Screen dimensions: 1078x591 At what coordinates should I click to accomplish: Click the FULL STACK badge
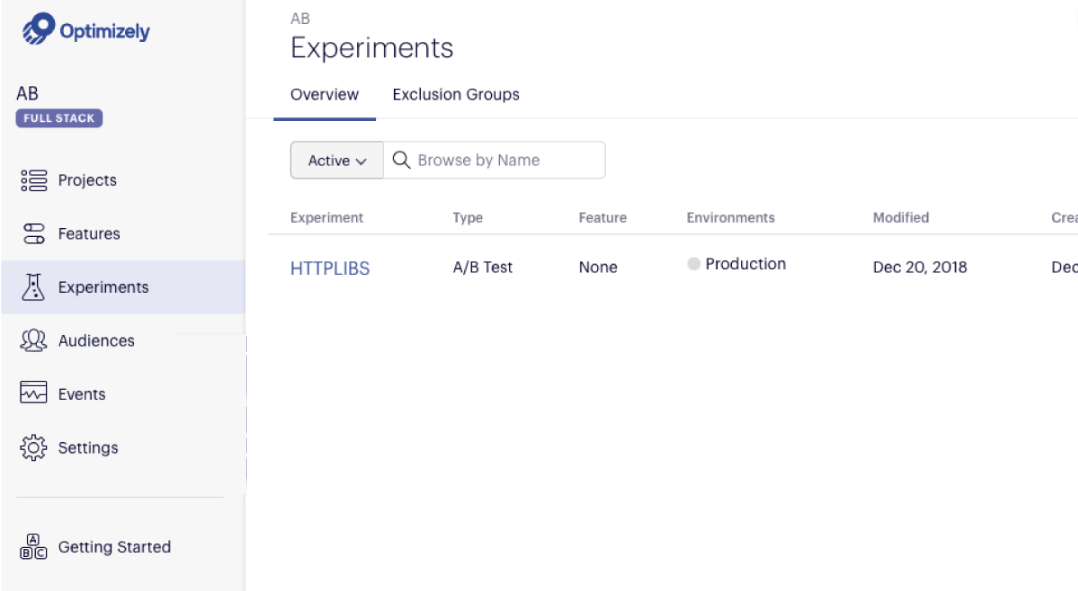[x=59, y=118]
